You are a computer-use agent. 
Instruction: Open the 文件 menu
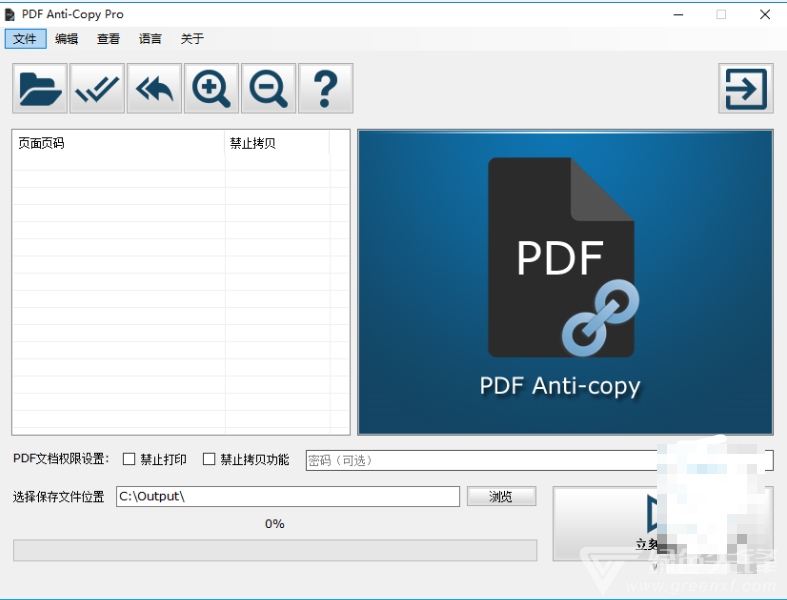[26, 39]
